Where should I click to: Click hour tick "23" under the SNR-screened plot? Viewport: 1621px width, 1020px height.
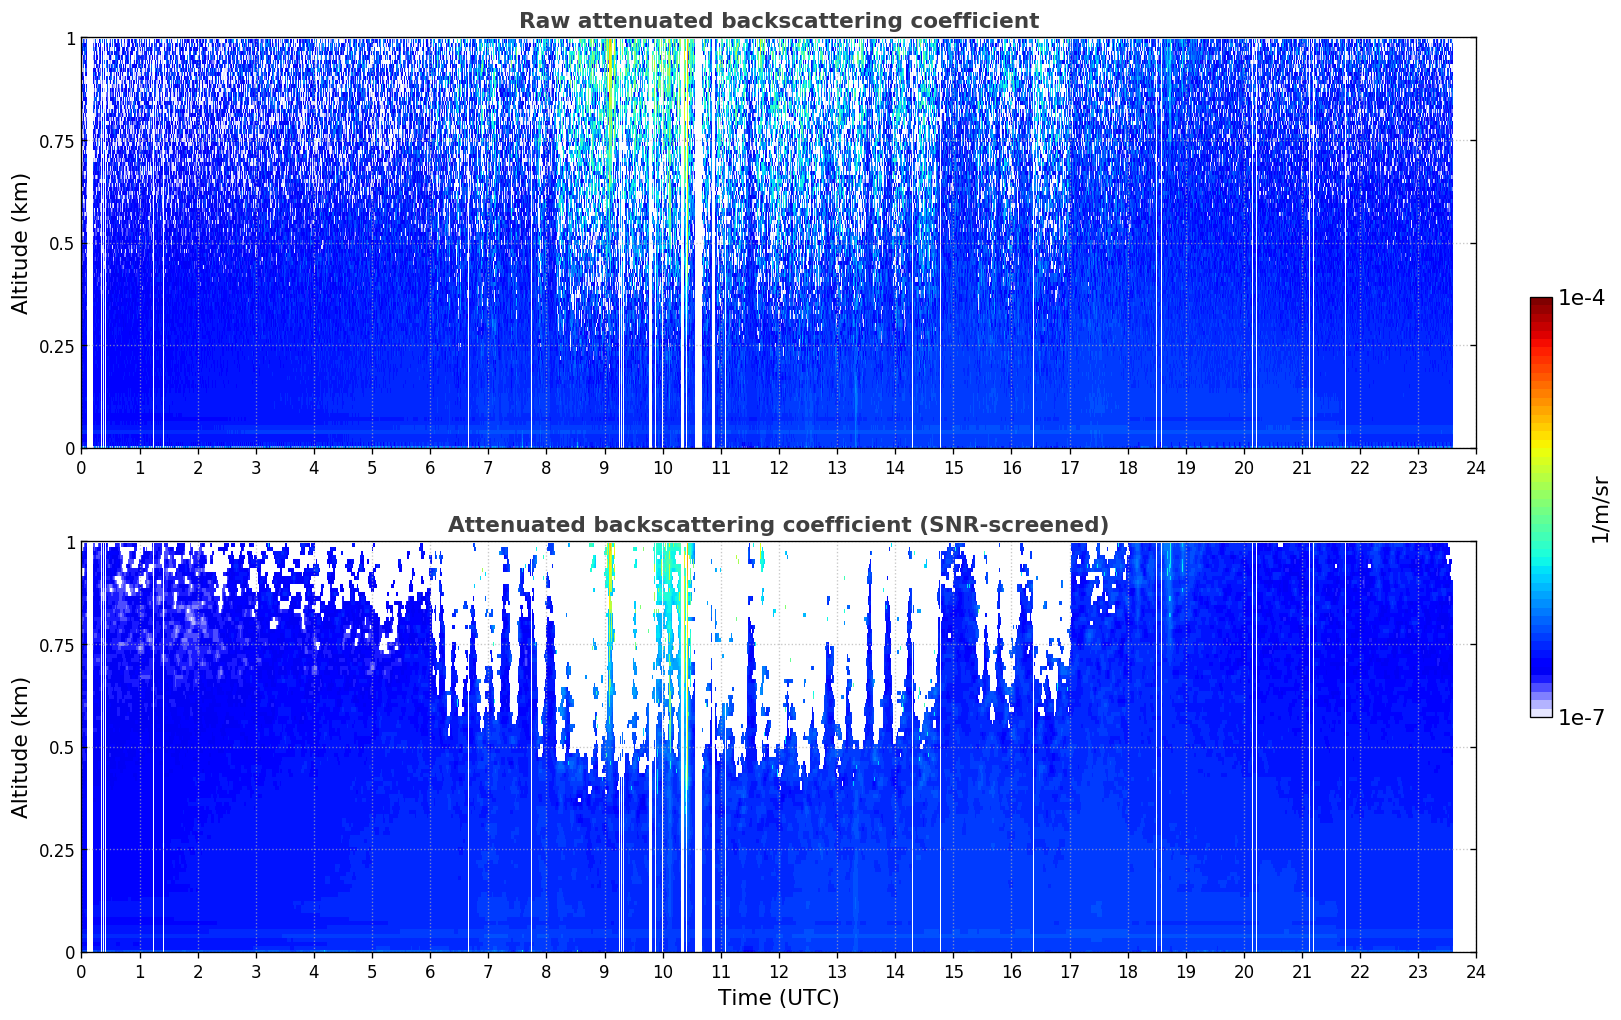point(1417,971)
